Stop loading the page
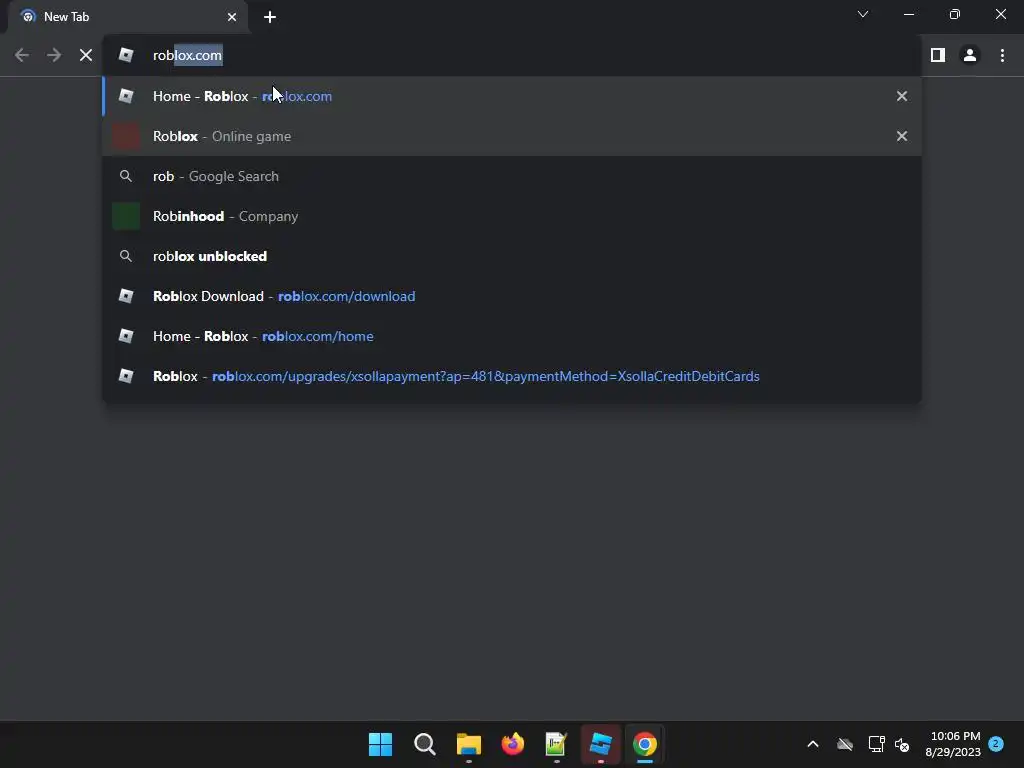Image resolution: width=1024 pixels, height=768 pixels. [86, 56]
